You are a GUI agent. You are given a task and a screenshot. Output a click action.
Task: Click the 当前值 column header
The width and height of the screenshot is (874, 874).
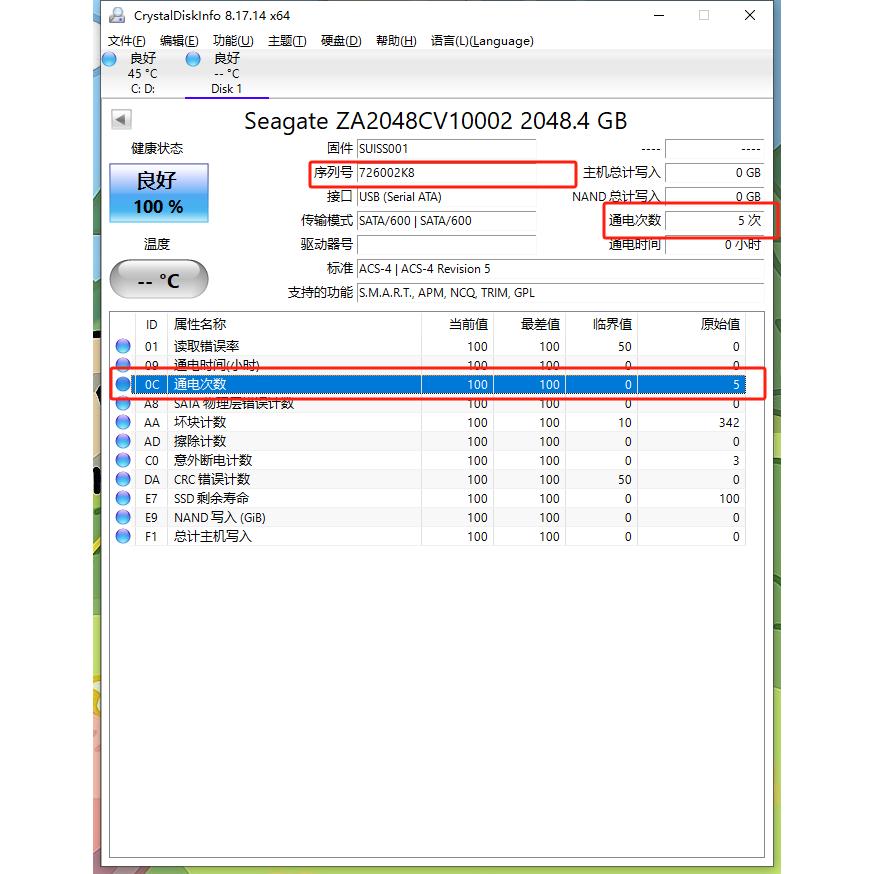(x=458, y=324)
